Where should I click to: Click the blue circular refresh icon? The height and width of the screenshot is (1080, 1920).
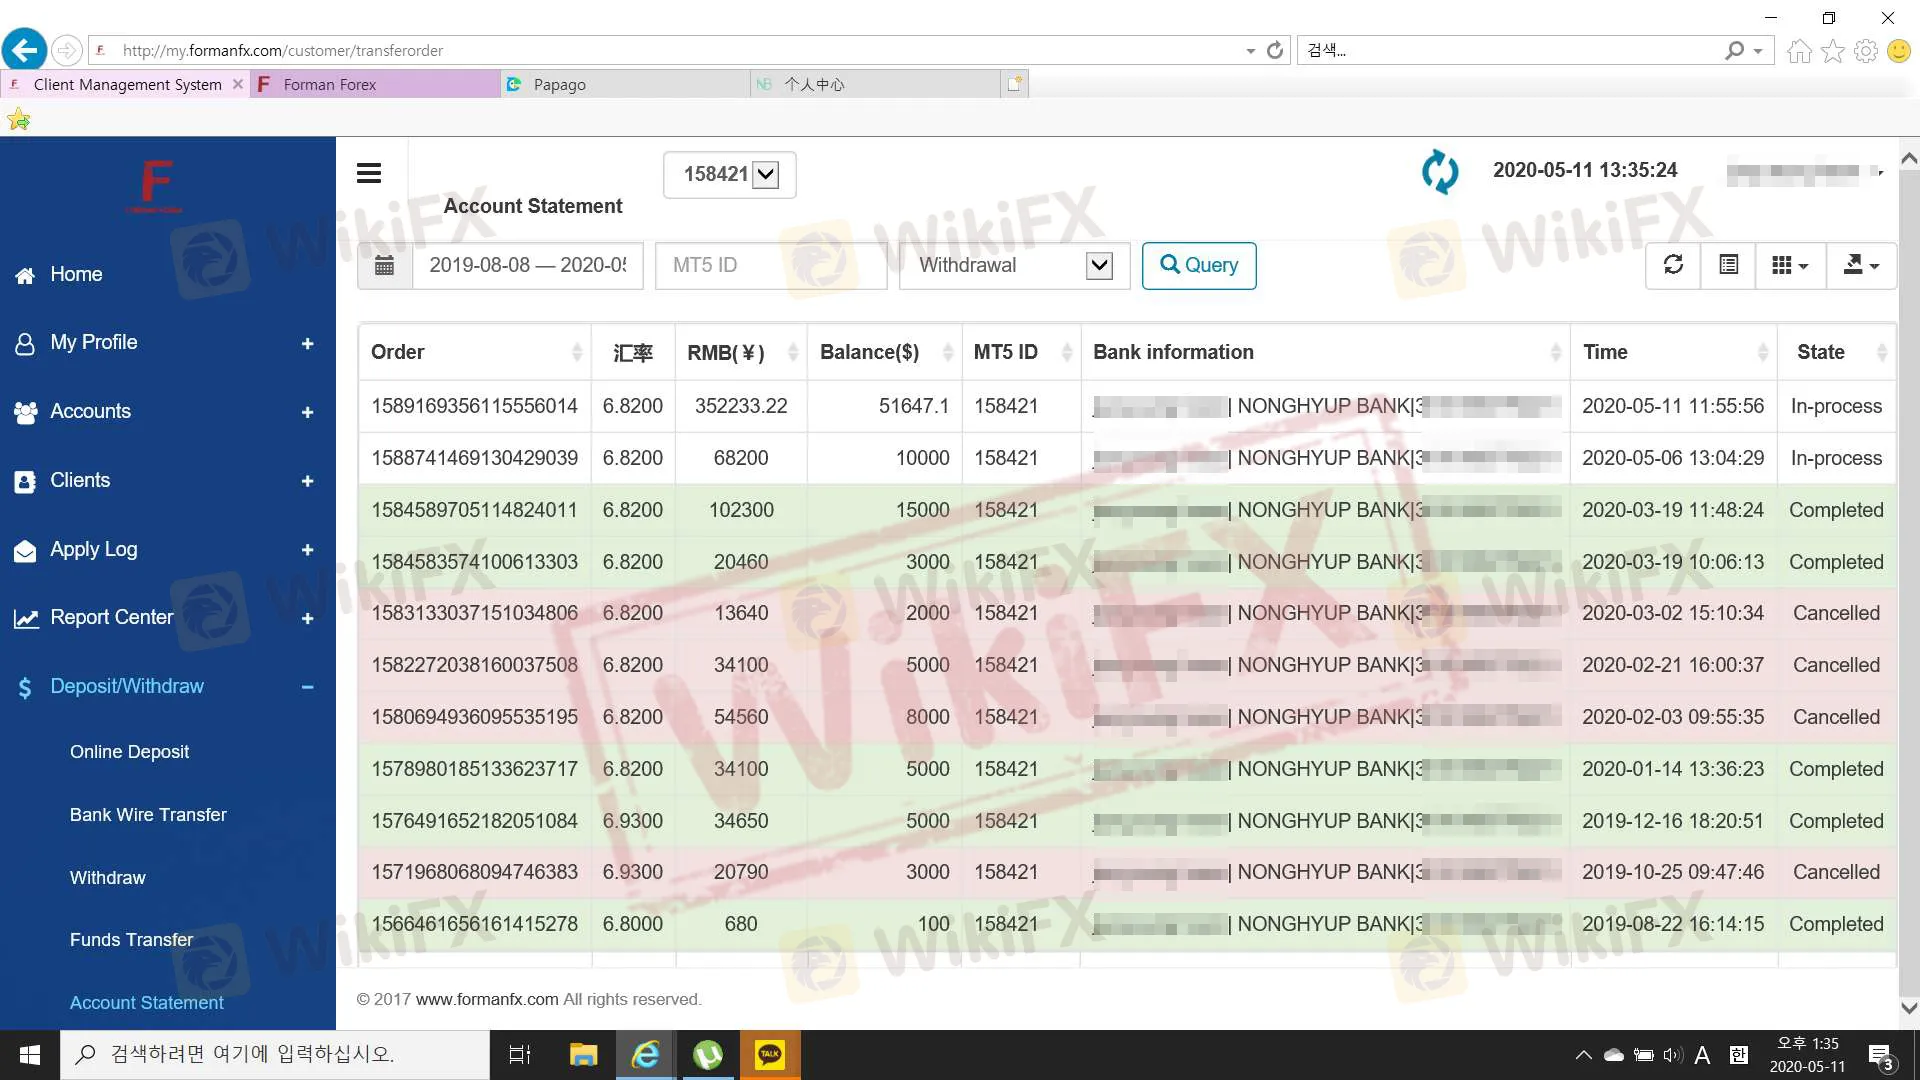pos(1440,171)
